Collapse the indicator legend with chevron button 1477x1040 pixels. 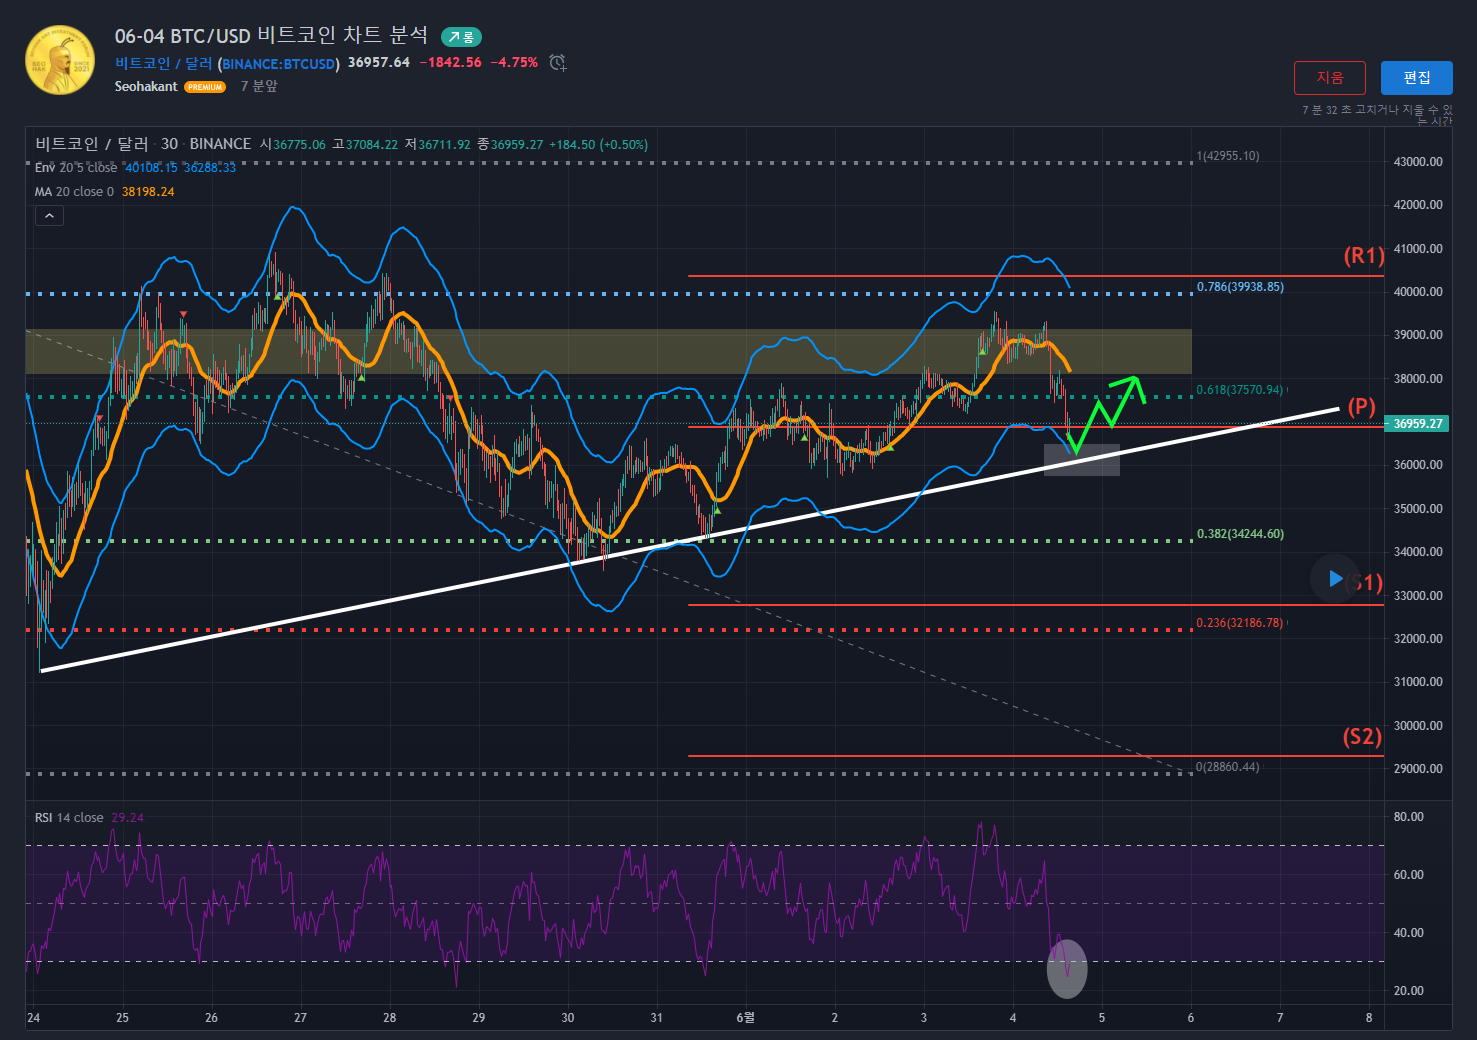point(49,215)
